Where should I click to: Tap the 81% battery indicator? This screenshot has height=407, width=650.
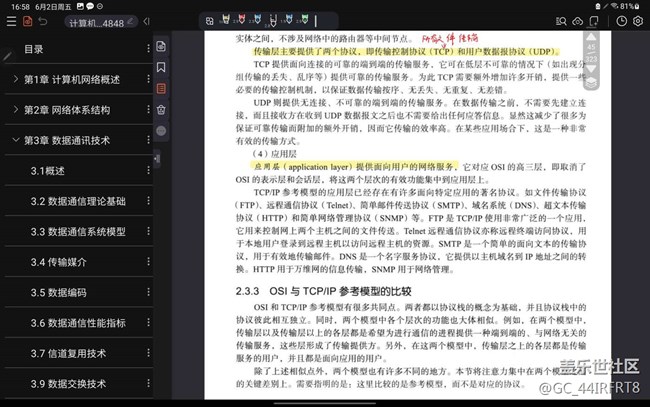(x=630, y=6)
